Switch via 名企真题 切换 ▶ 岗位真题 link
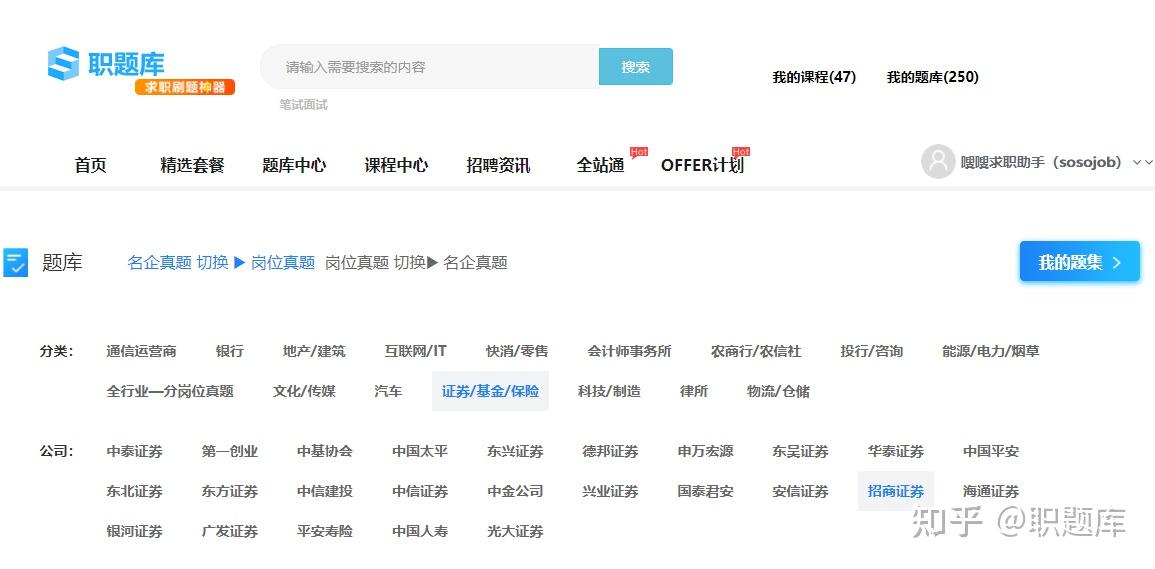 pos(221,262)
